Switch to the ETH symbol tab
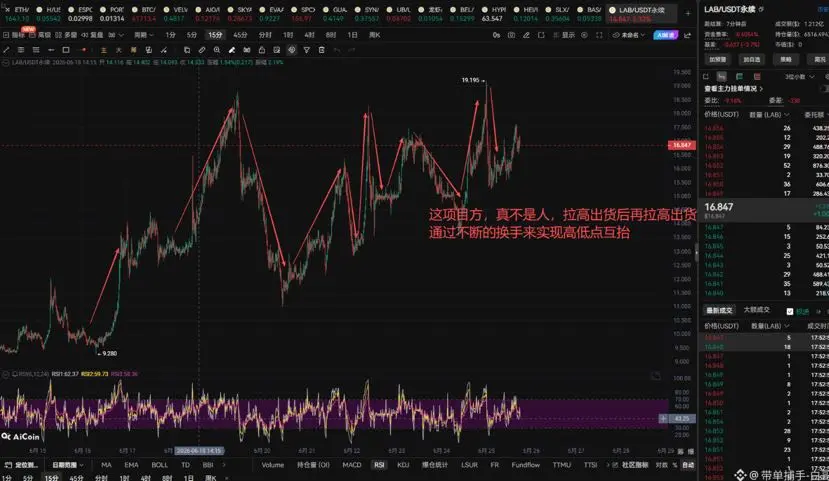829x481 pixels. pyautogui.click(x=17, y=14)
